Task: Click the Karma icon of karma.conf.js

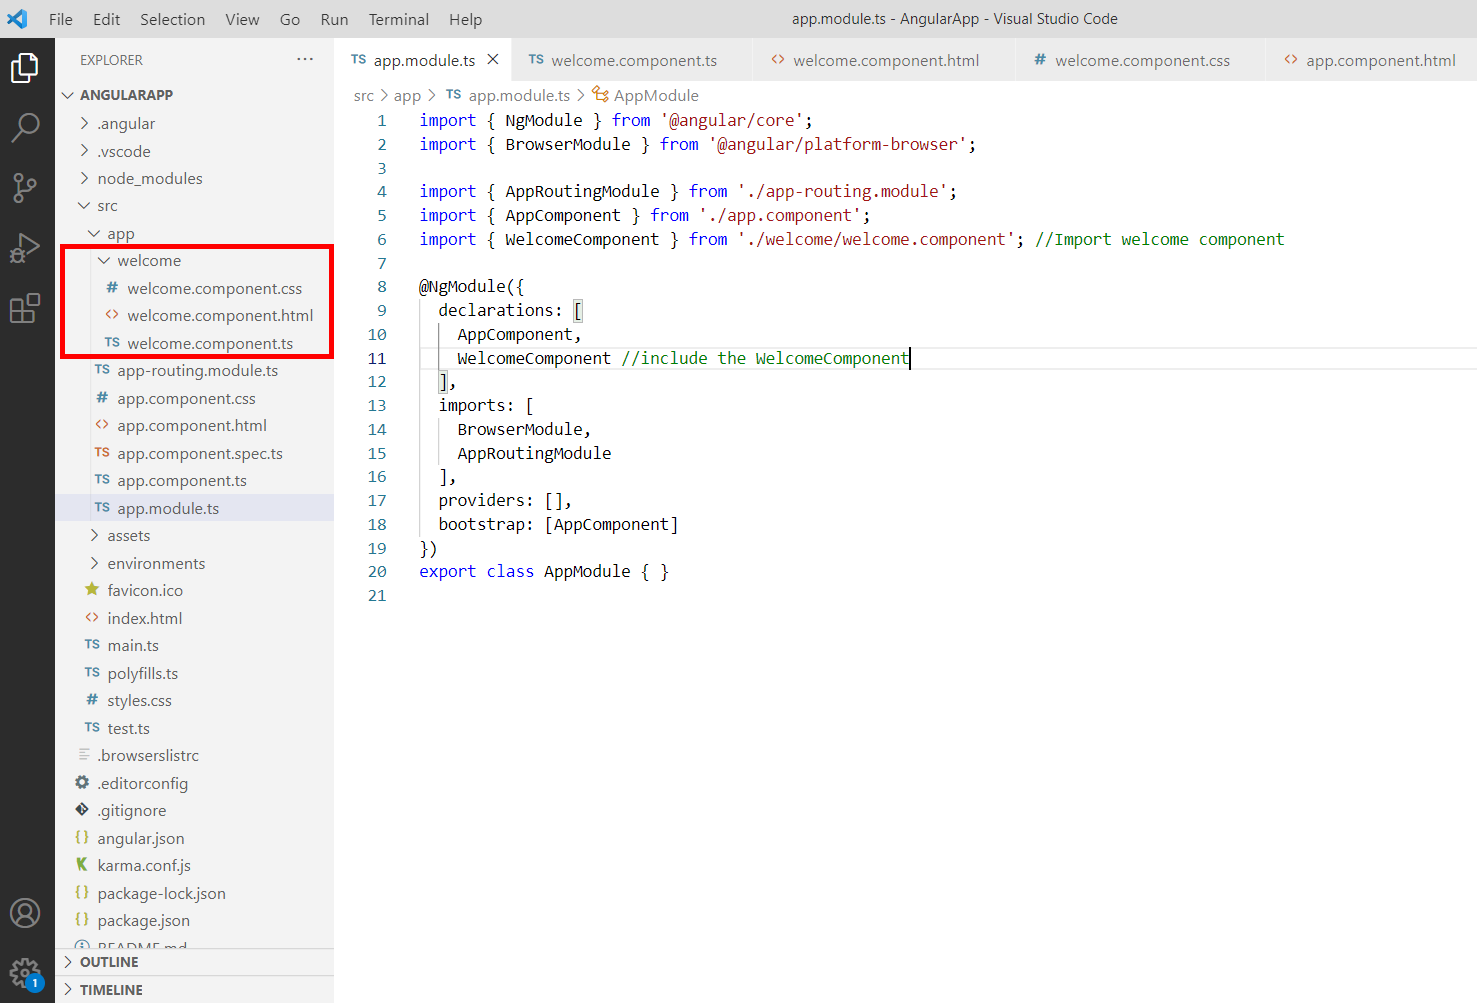Action: tap(82, 865)
